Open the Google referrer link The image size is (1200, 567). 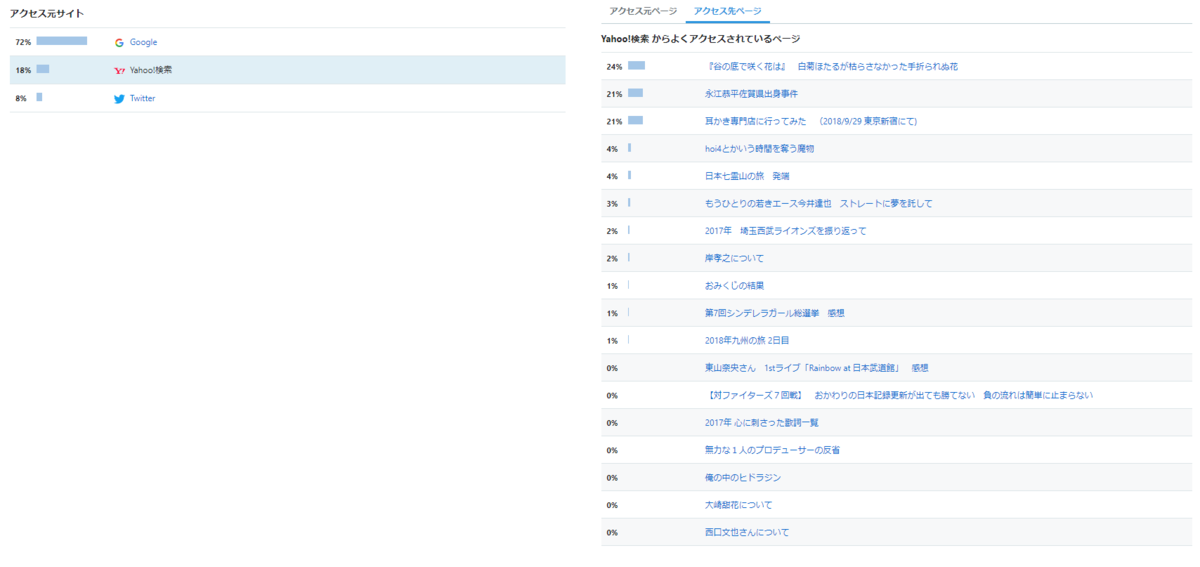[x=143, y=42]
